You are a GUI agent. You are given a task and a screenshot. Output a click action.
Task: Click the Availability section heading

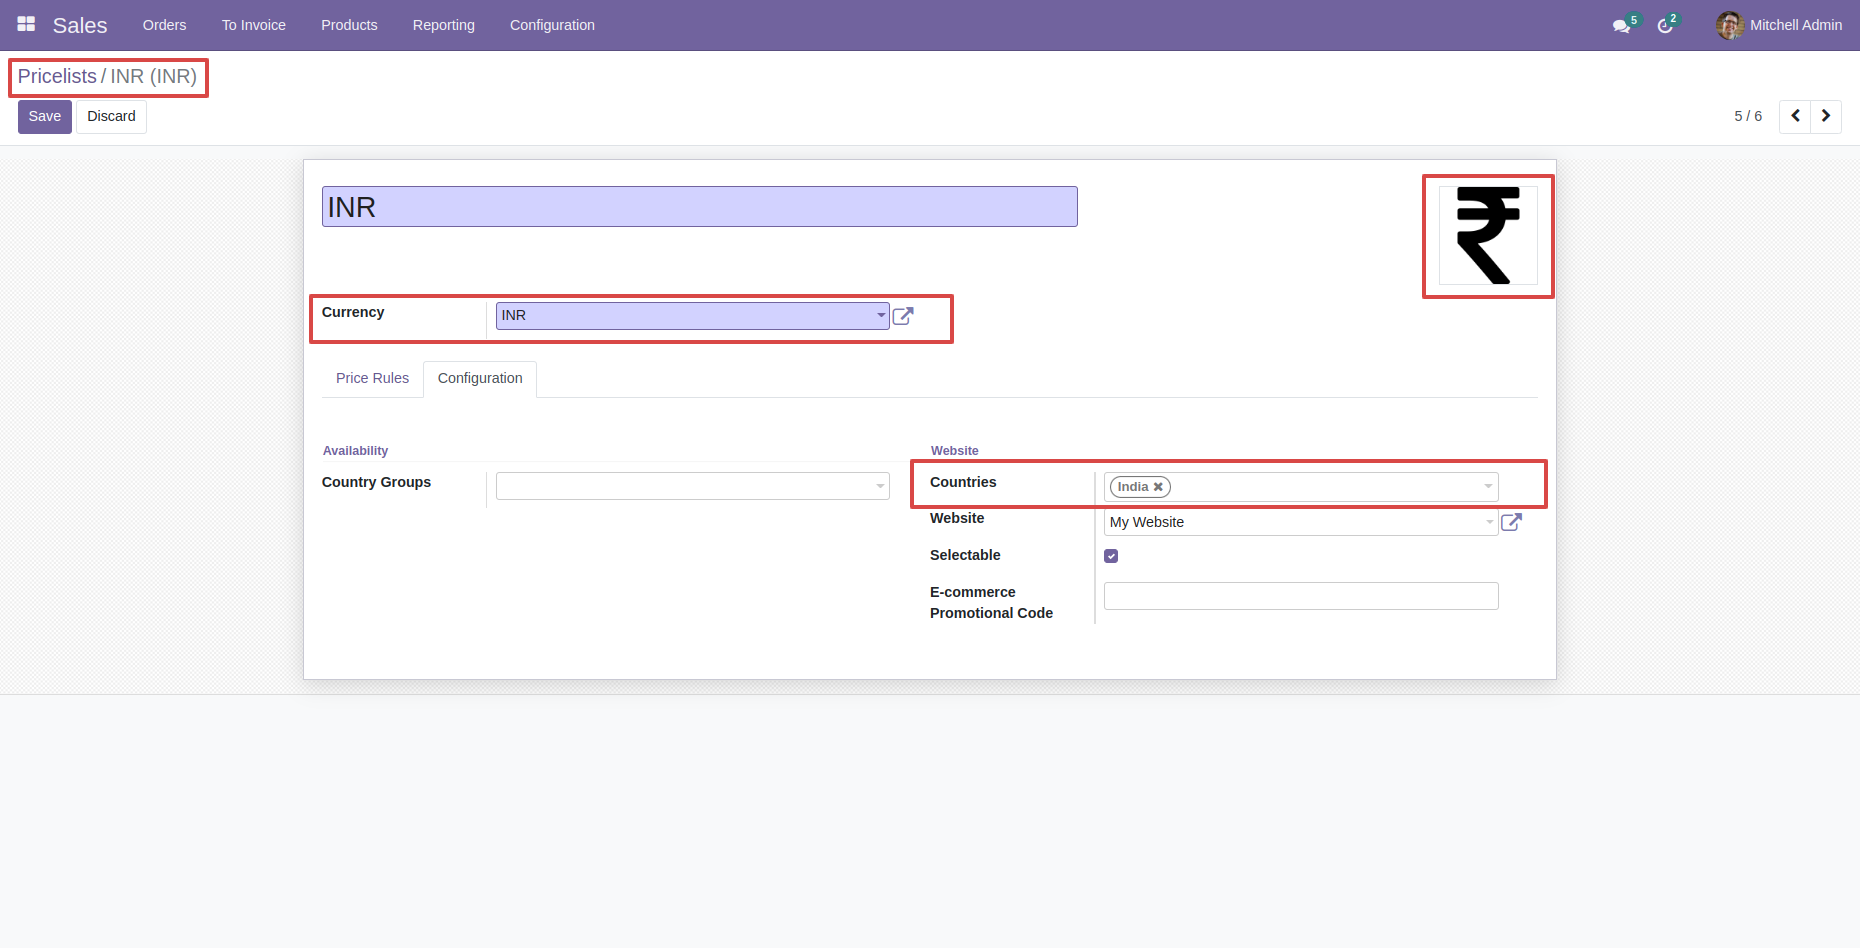pos(355,451)
